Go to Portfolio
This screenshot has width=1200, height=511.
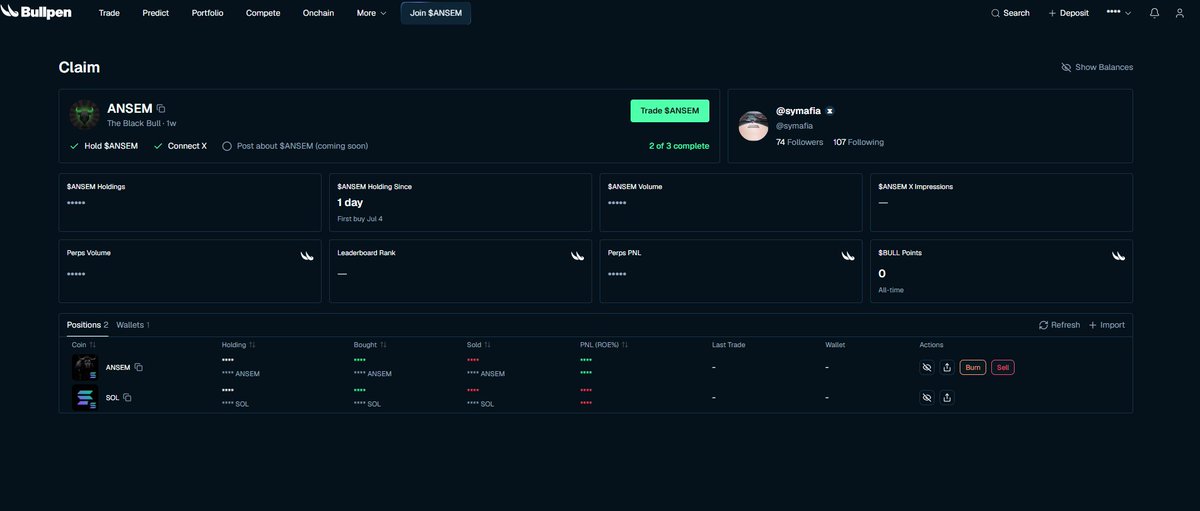point(208,13)
